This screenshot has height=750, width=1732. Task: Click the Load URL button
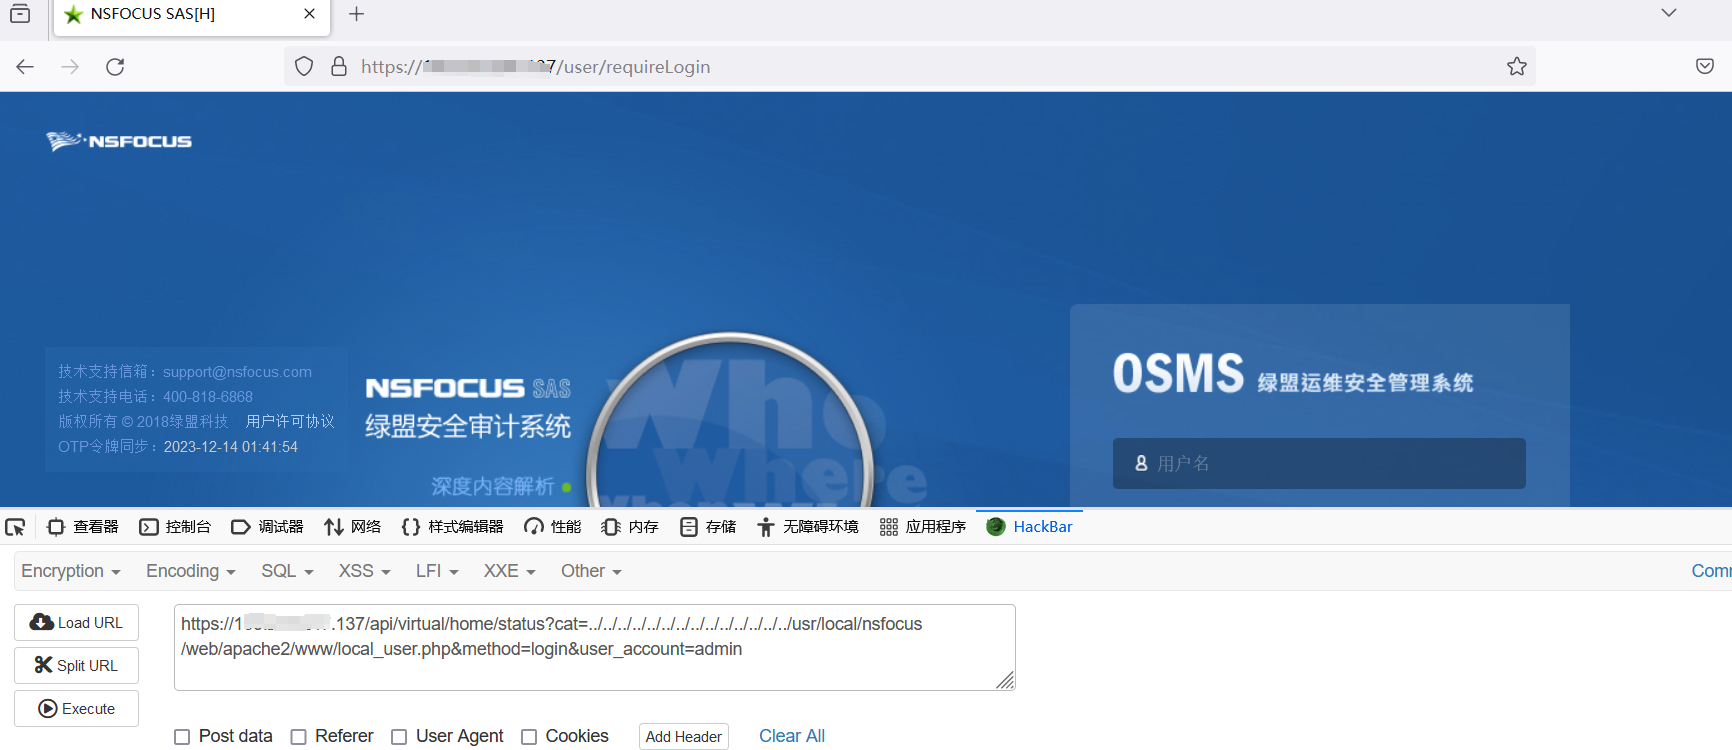point(76,622)
